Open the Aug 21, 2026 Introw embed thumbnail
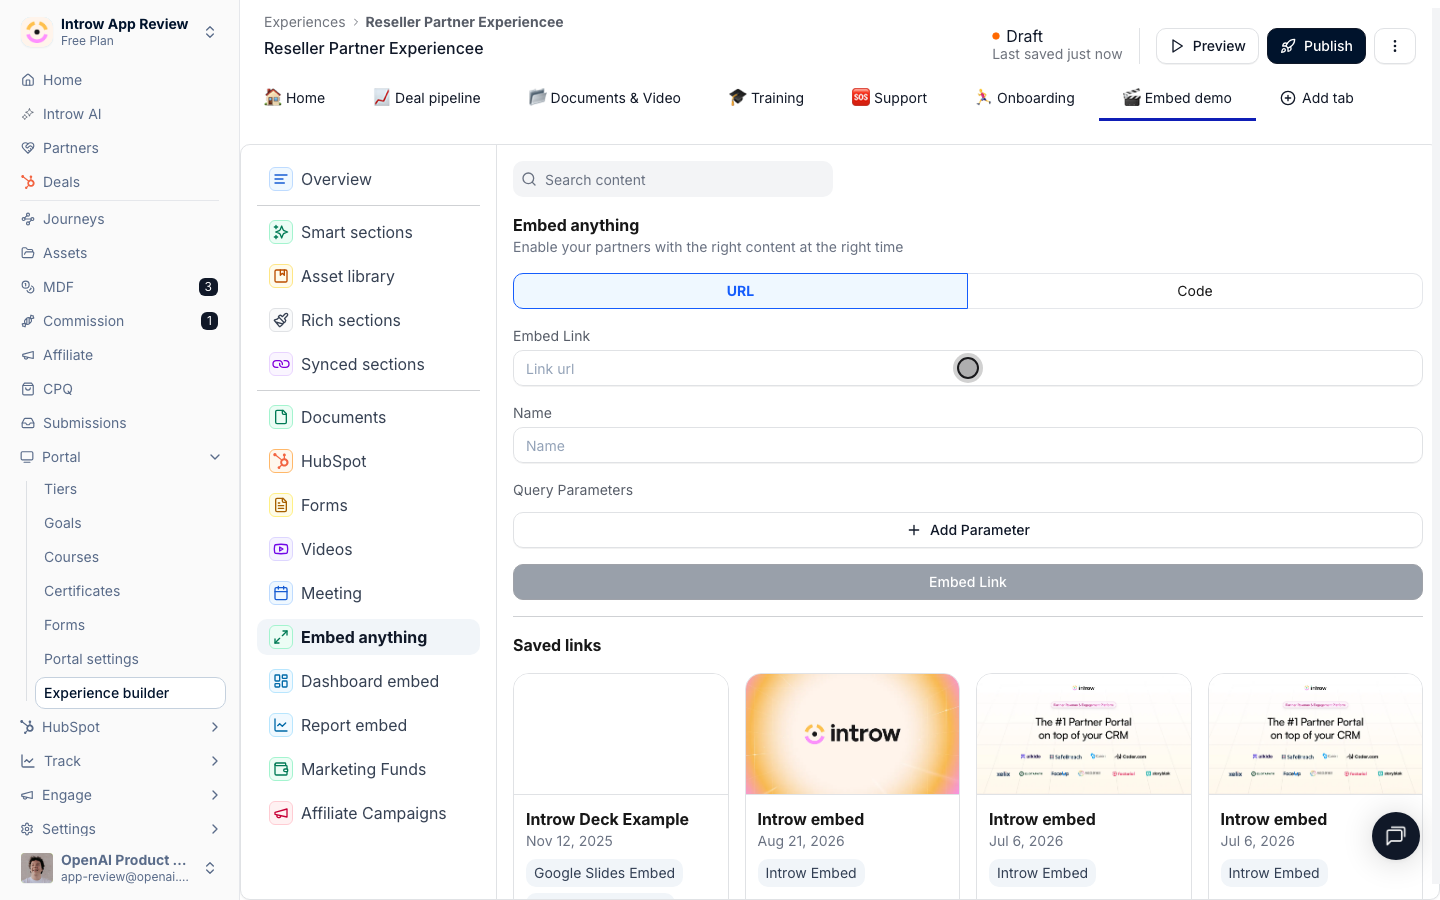 coord(852,734)
